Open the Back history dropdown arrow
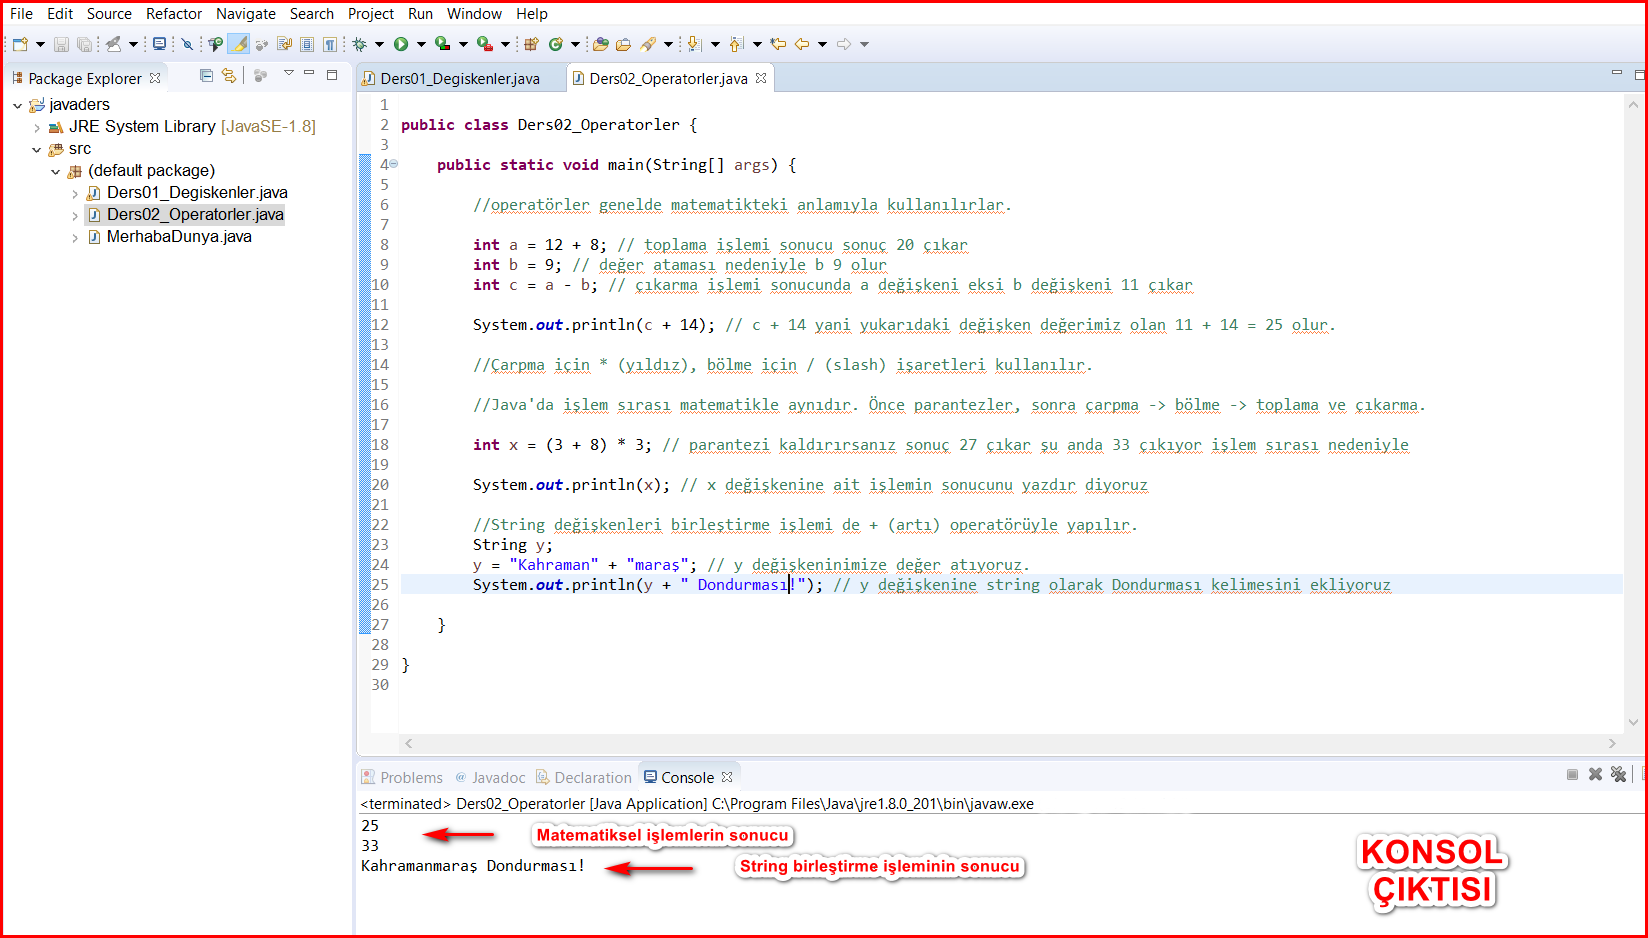Screen dimensions: 1648x938 [x=822, y=44]
